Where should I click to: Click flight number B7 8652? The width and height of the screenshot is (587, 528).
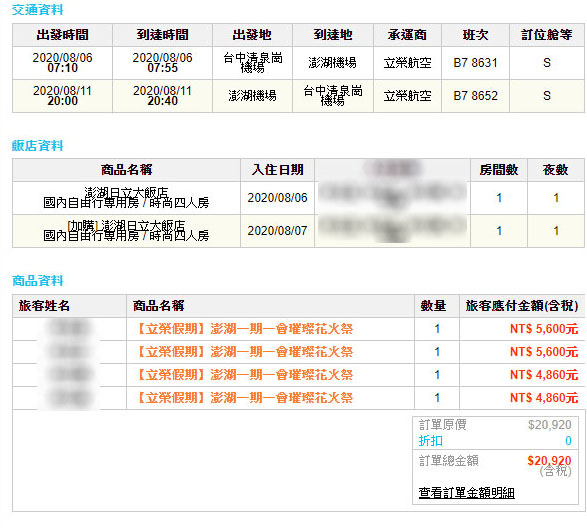point(475,95)
